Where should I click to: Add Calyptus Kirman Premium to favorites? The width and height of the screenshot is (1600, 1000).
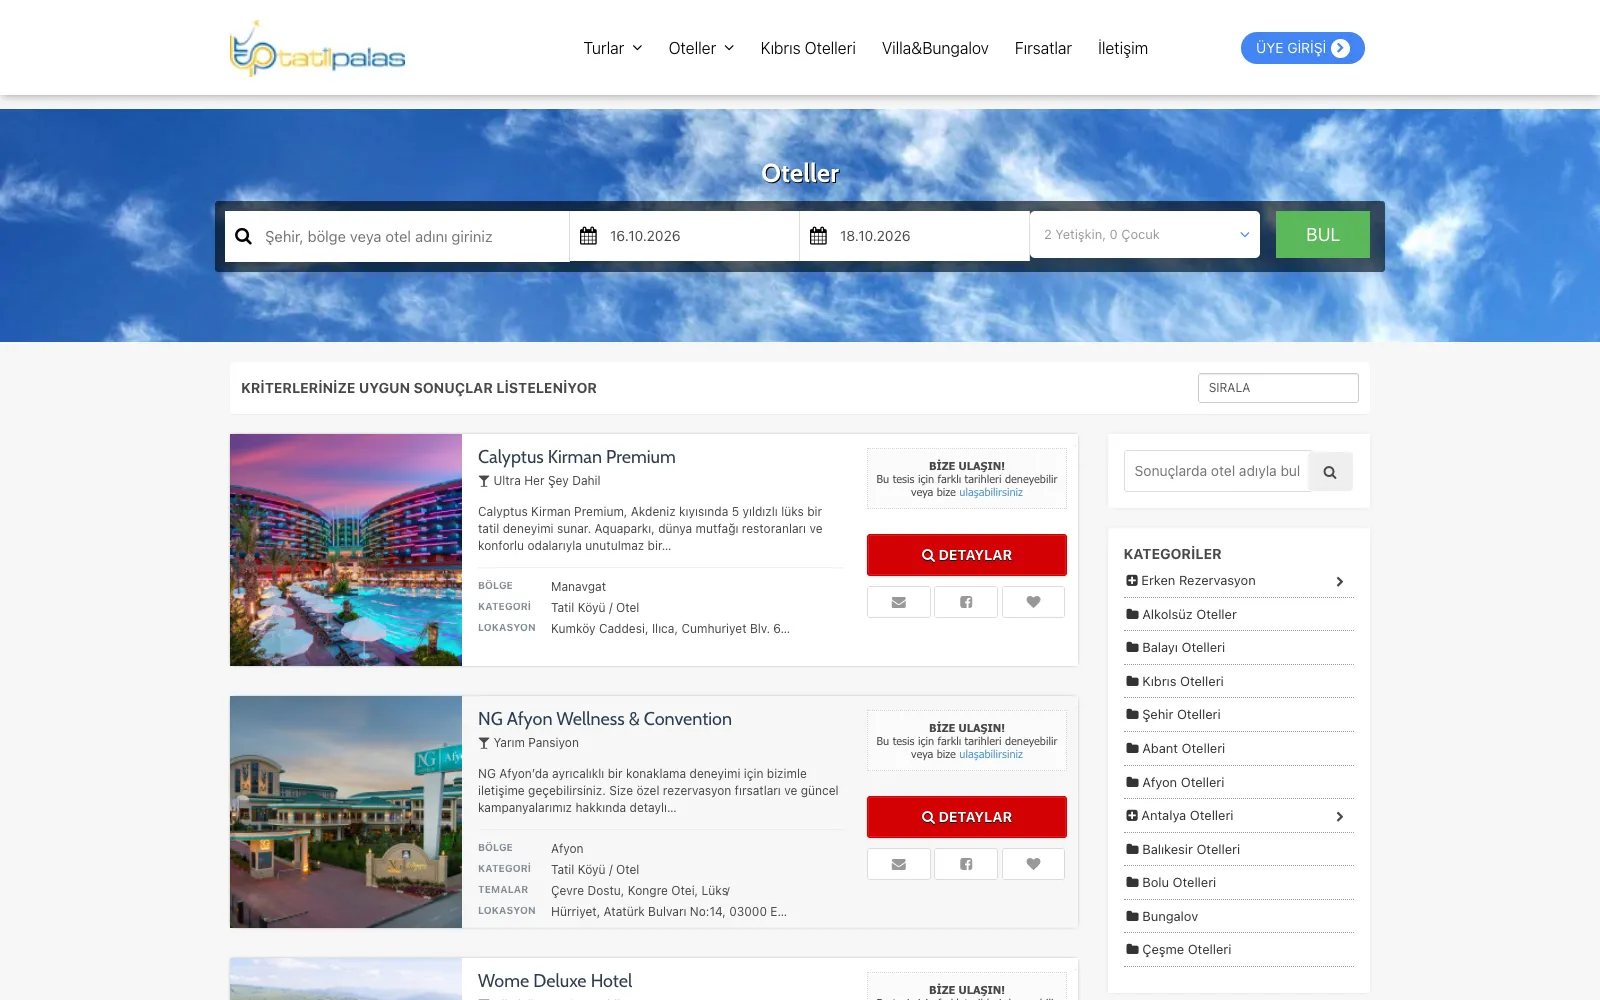(1033, 602)
